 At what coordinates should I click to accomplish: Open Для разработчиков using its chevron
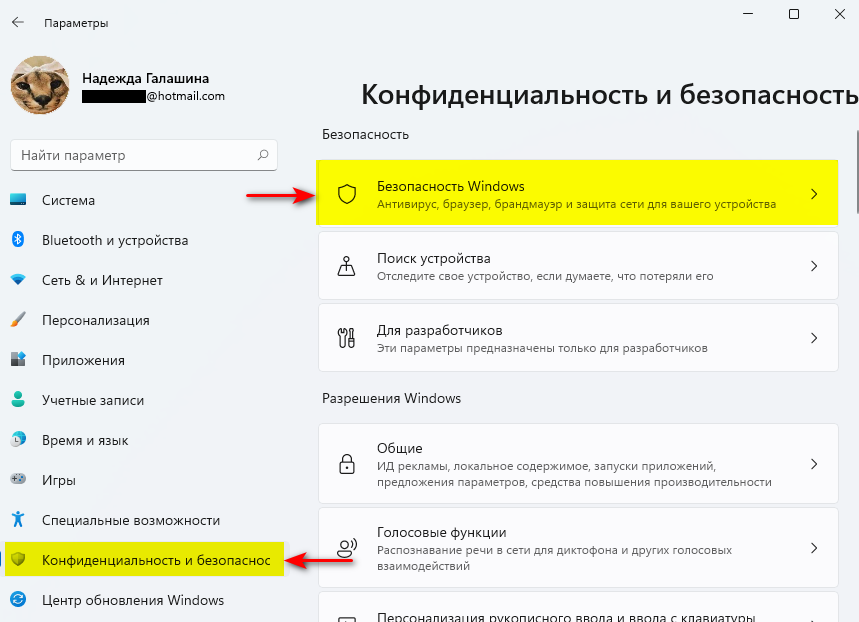pyautogui.click(x=814, y=338)
